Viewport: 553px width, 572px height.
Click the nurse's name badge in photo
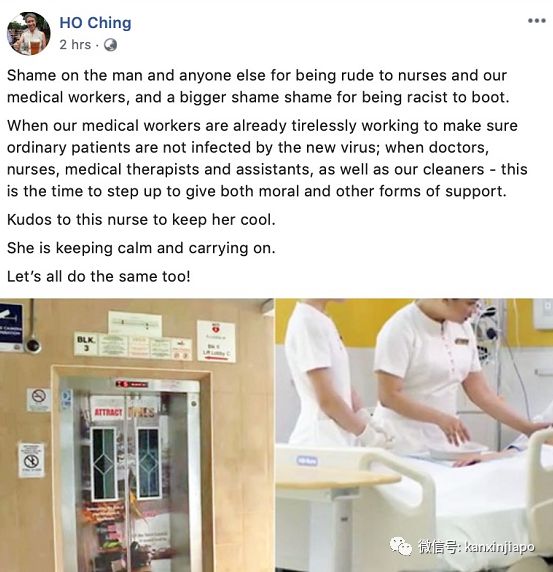461,341
